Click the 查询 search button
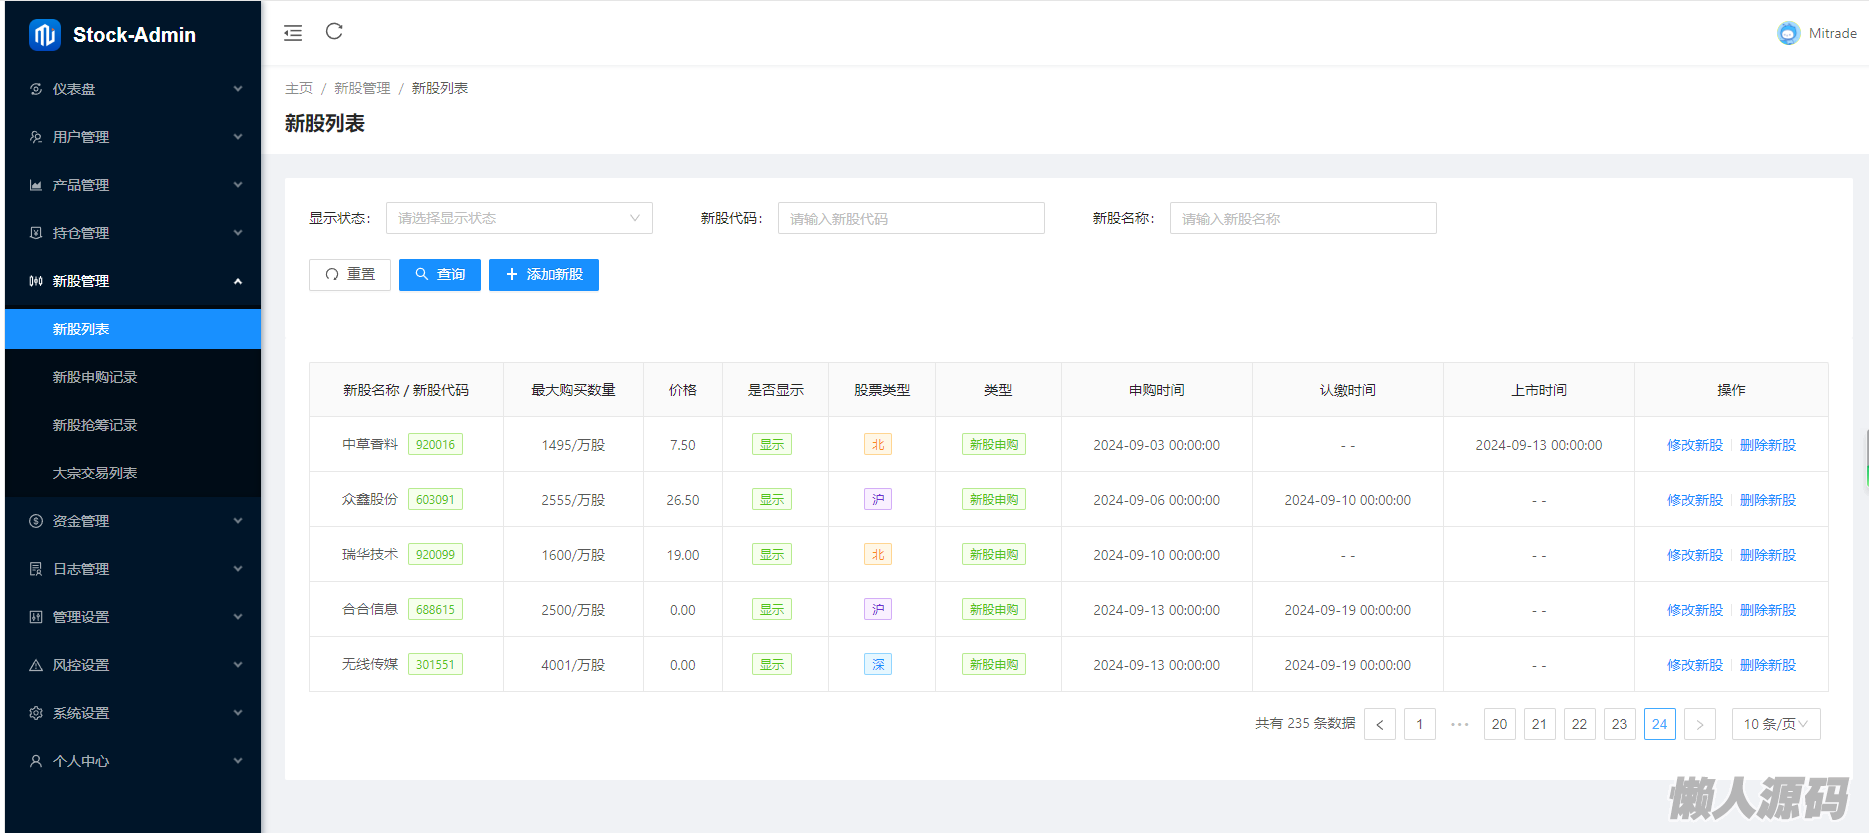 pos(440,275)
